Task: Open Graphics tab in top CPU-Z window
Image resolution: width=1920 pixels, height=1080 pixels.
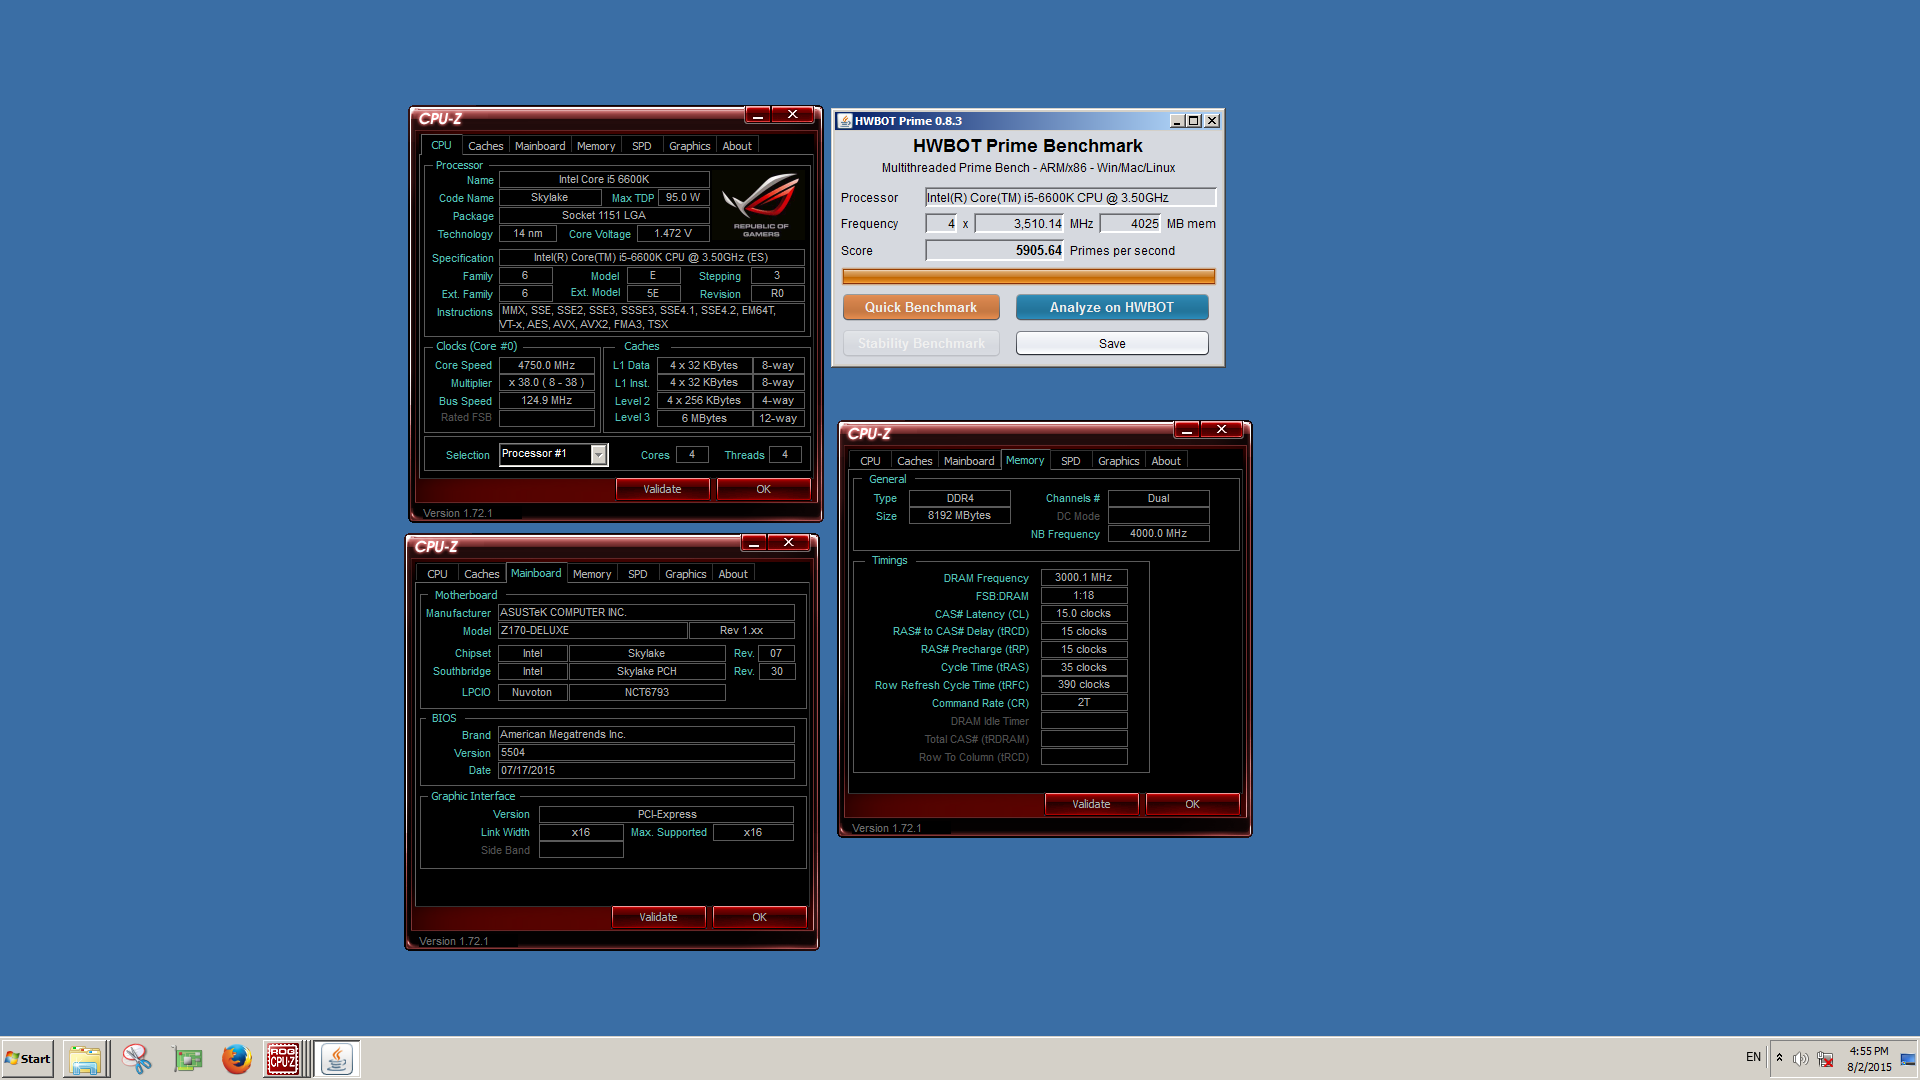Action: (x=690, y=146)
